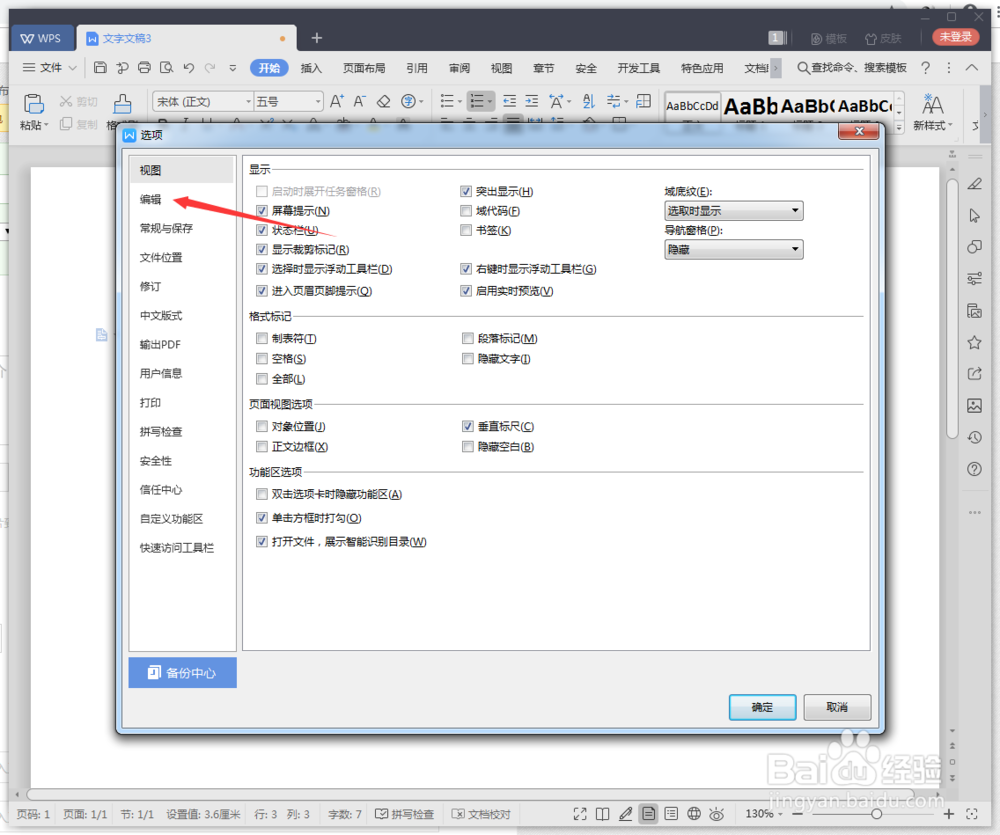Enable 双击选项卡时隐藏功能区(A) checkbox

point(261,494)
